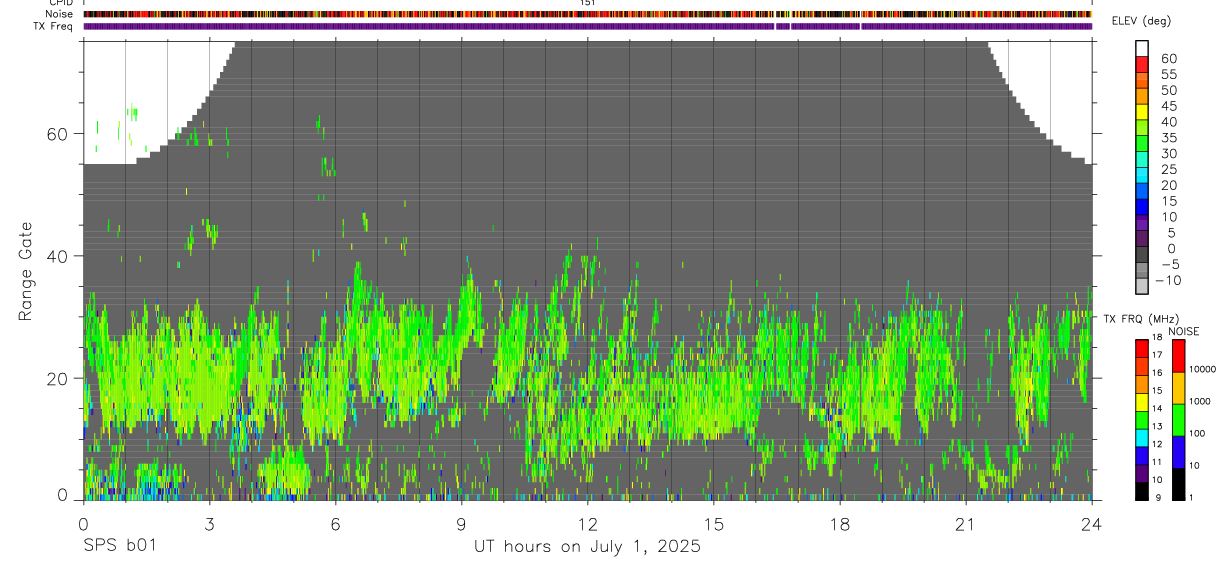This screenshot has width=1228, height=567.
Task: Click the 12 tick on UT hours axis
Action: [587, 524]
